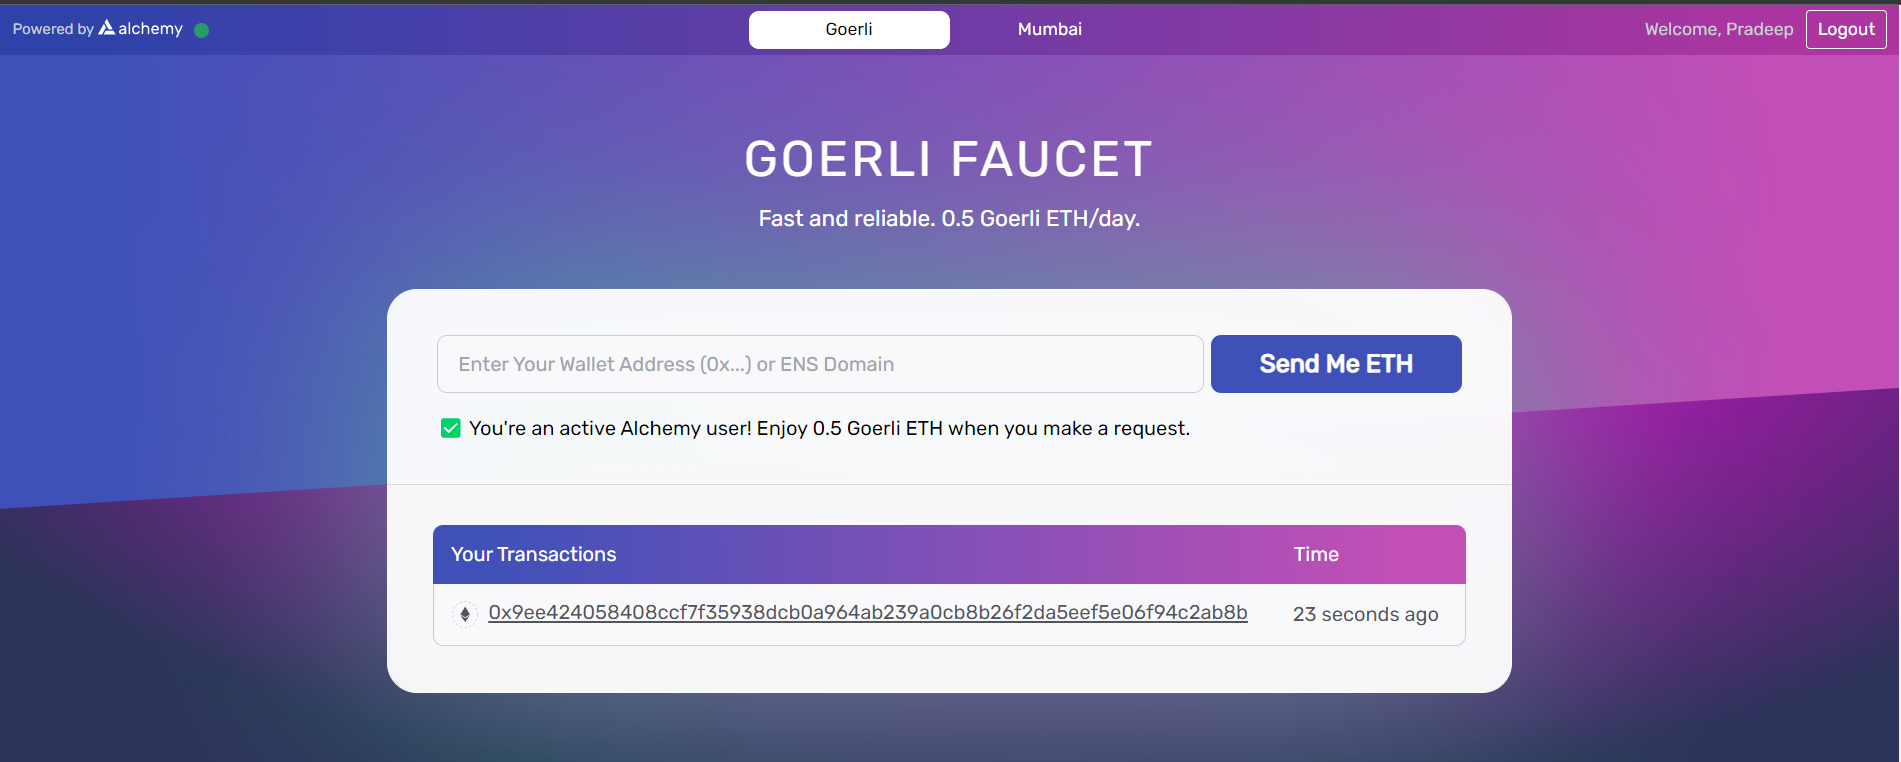Click the green status indicator dot

click(201, 30)
